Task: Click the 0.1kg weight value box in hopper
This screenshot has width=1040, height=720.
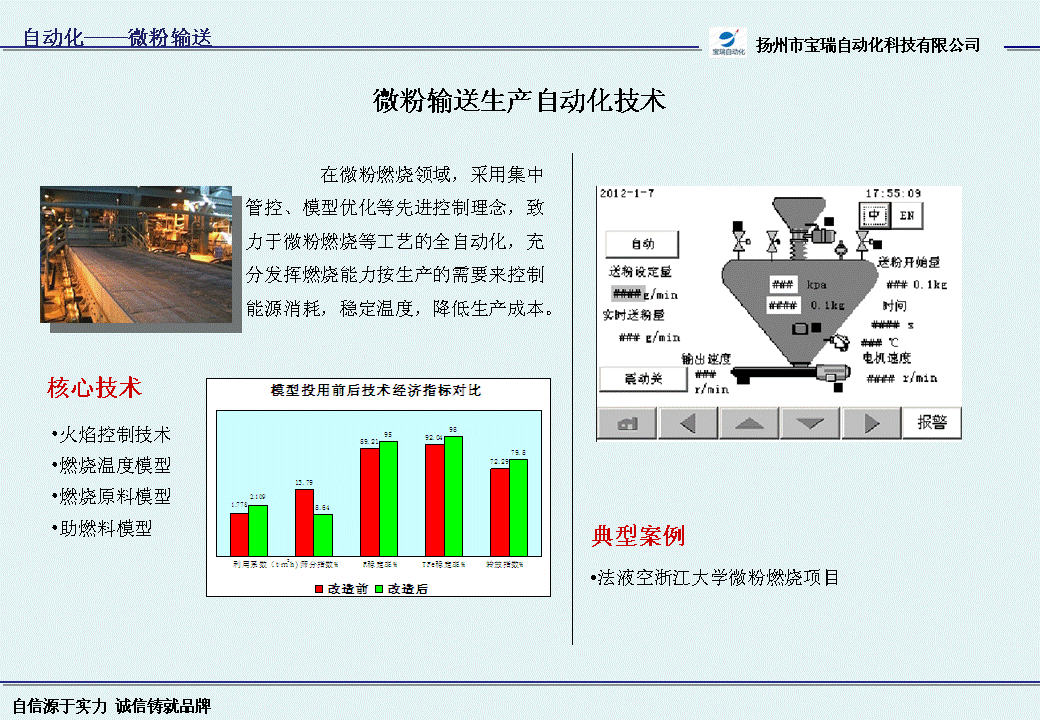Action: pyautogui.click(x=782, y=305)
